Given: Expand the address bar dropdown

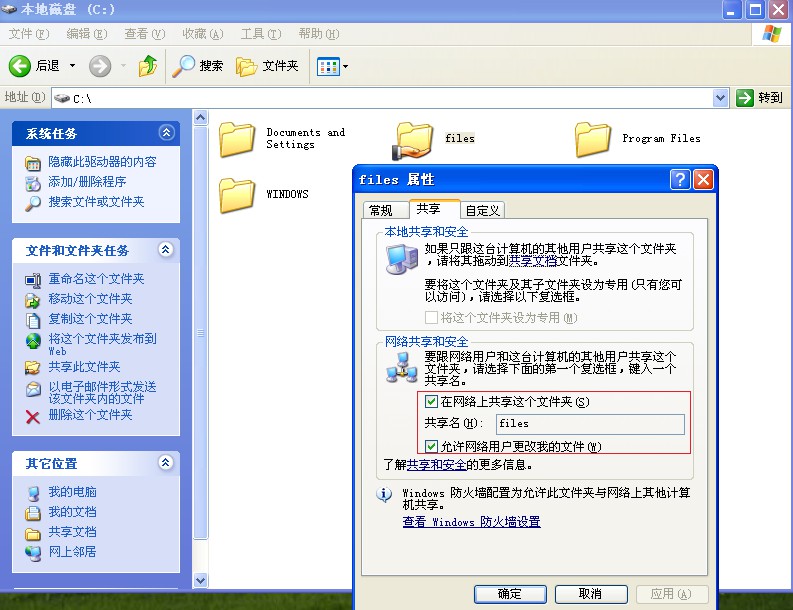Looking at the screenshot, I should [x=720, y=98].
